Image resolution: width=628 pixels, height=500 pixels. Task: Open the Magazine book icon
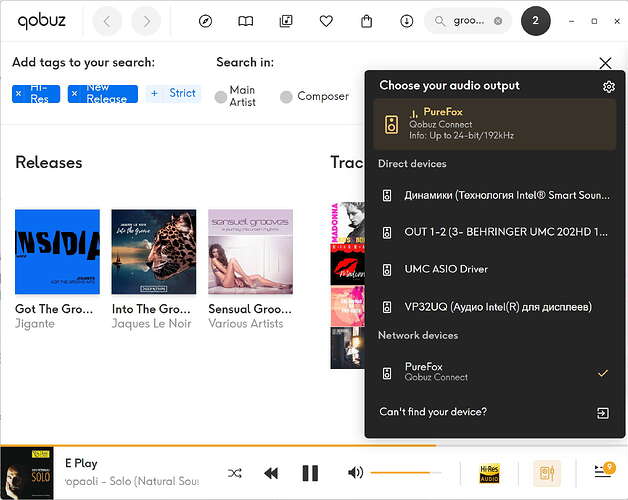[246, 21]
